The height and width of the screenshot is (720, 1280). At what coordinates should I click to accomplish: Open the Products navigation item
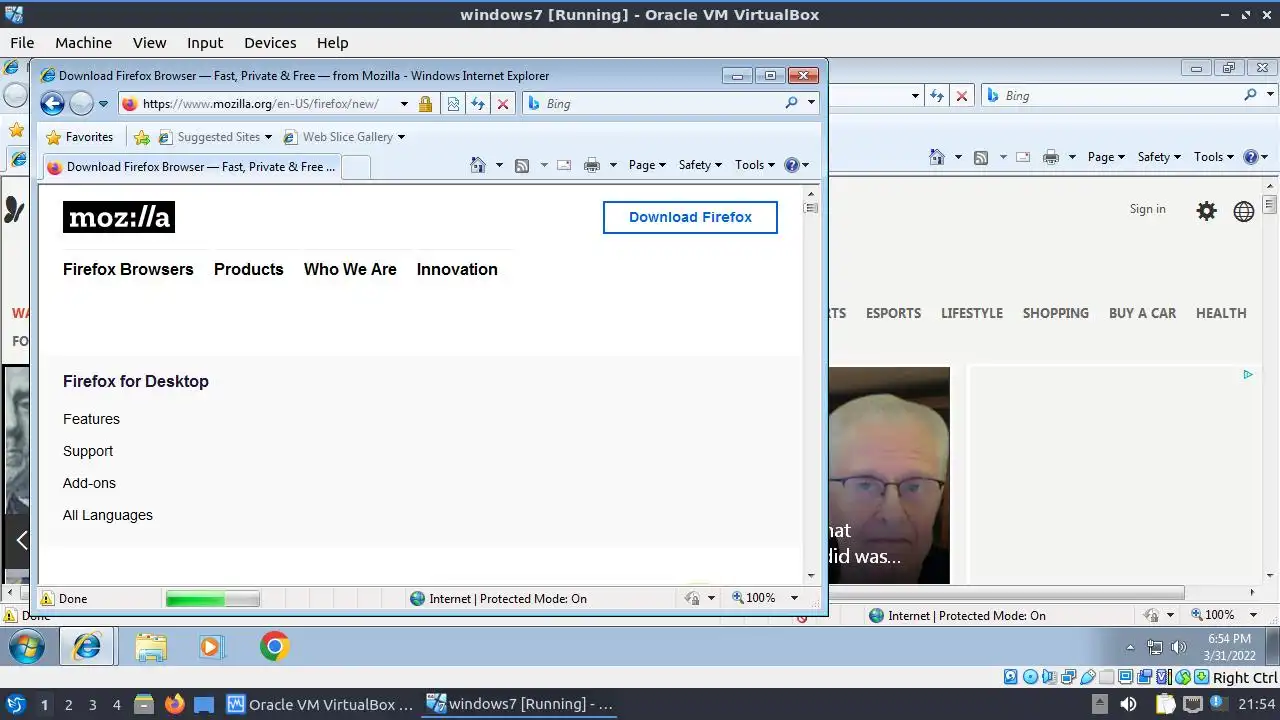[249, 269]
